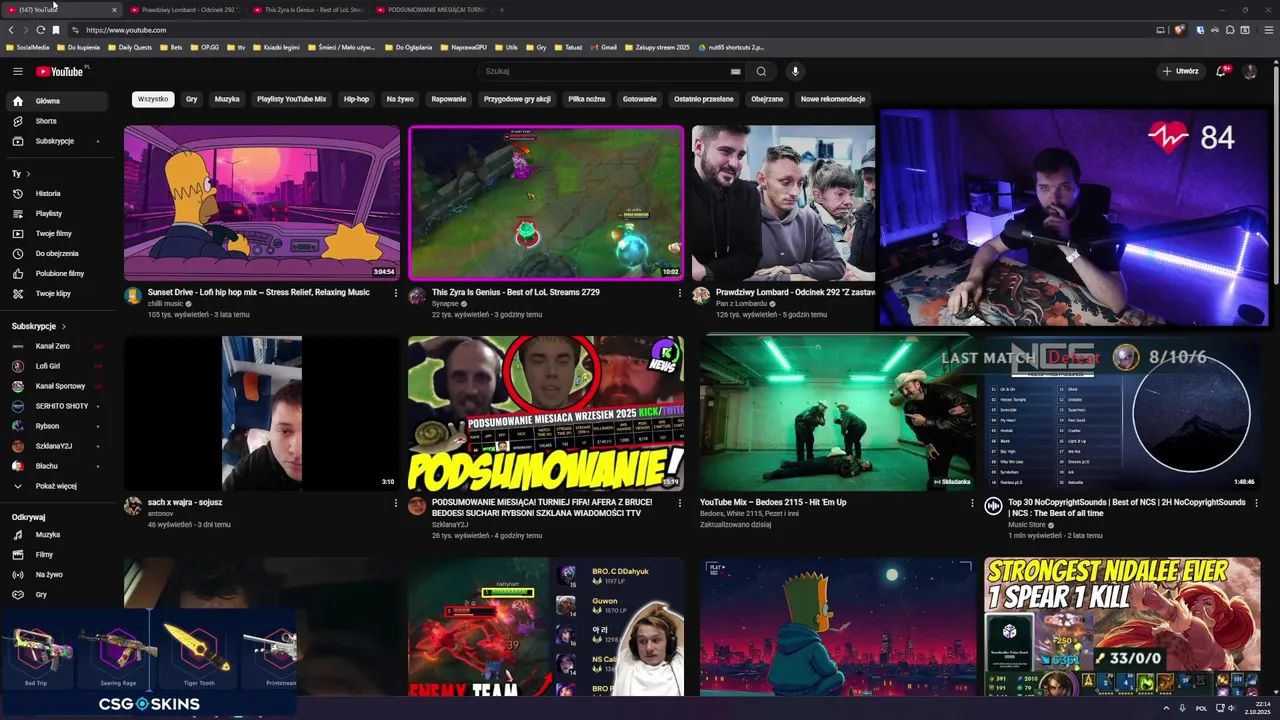Open Polubione filmy in the sidebar
This screenshot has height=720, width=1280.
click(57, 273)
